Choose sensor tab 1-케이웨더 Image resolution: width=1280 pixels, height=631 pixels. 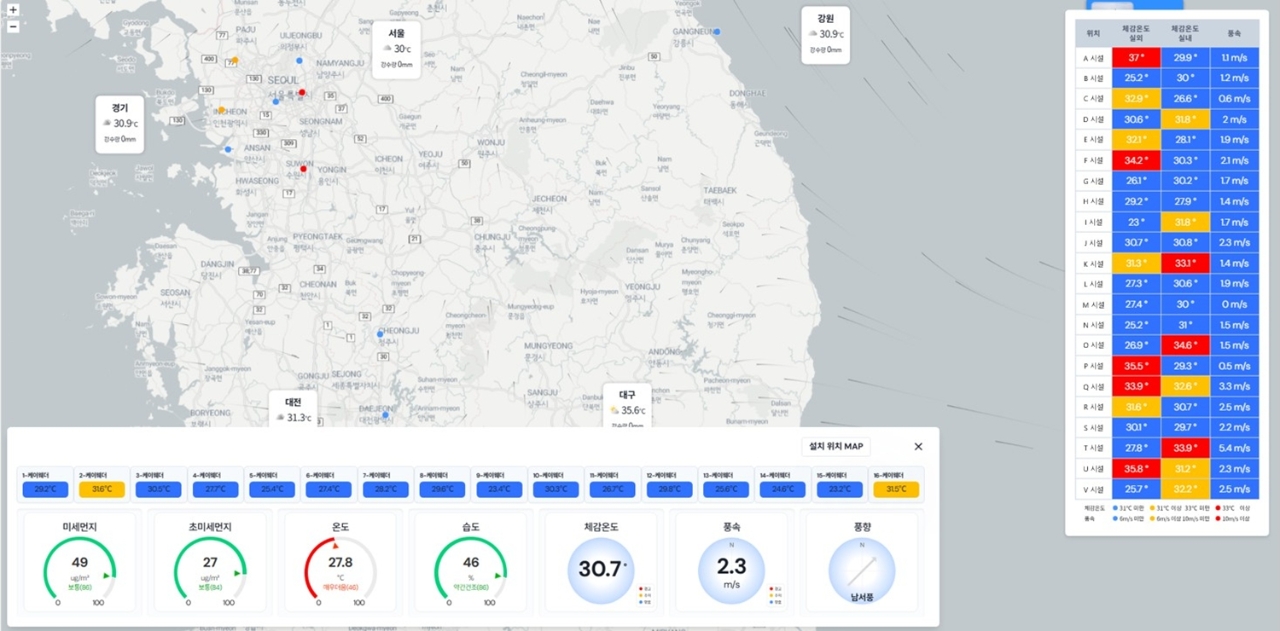point(45,484)
